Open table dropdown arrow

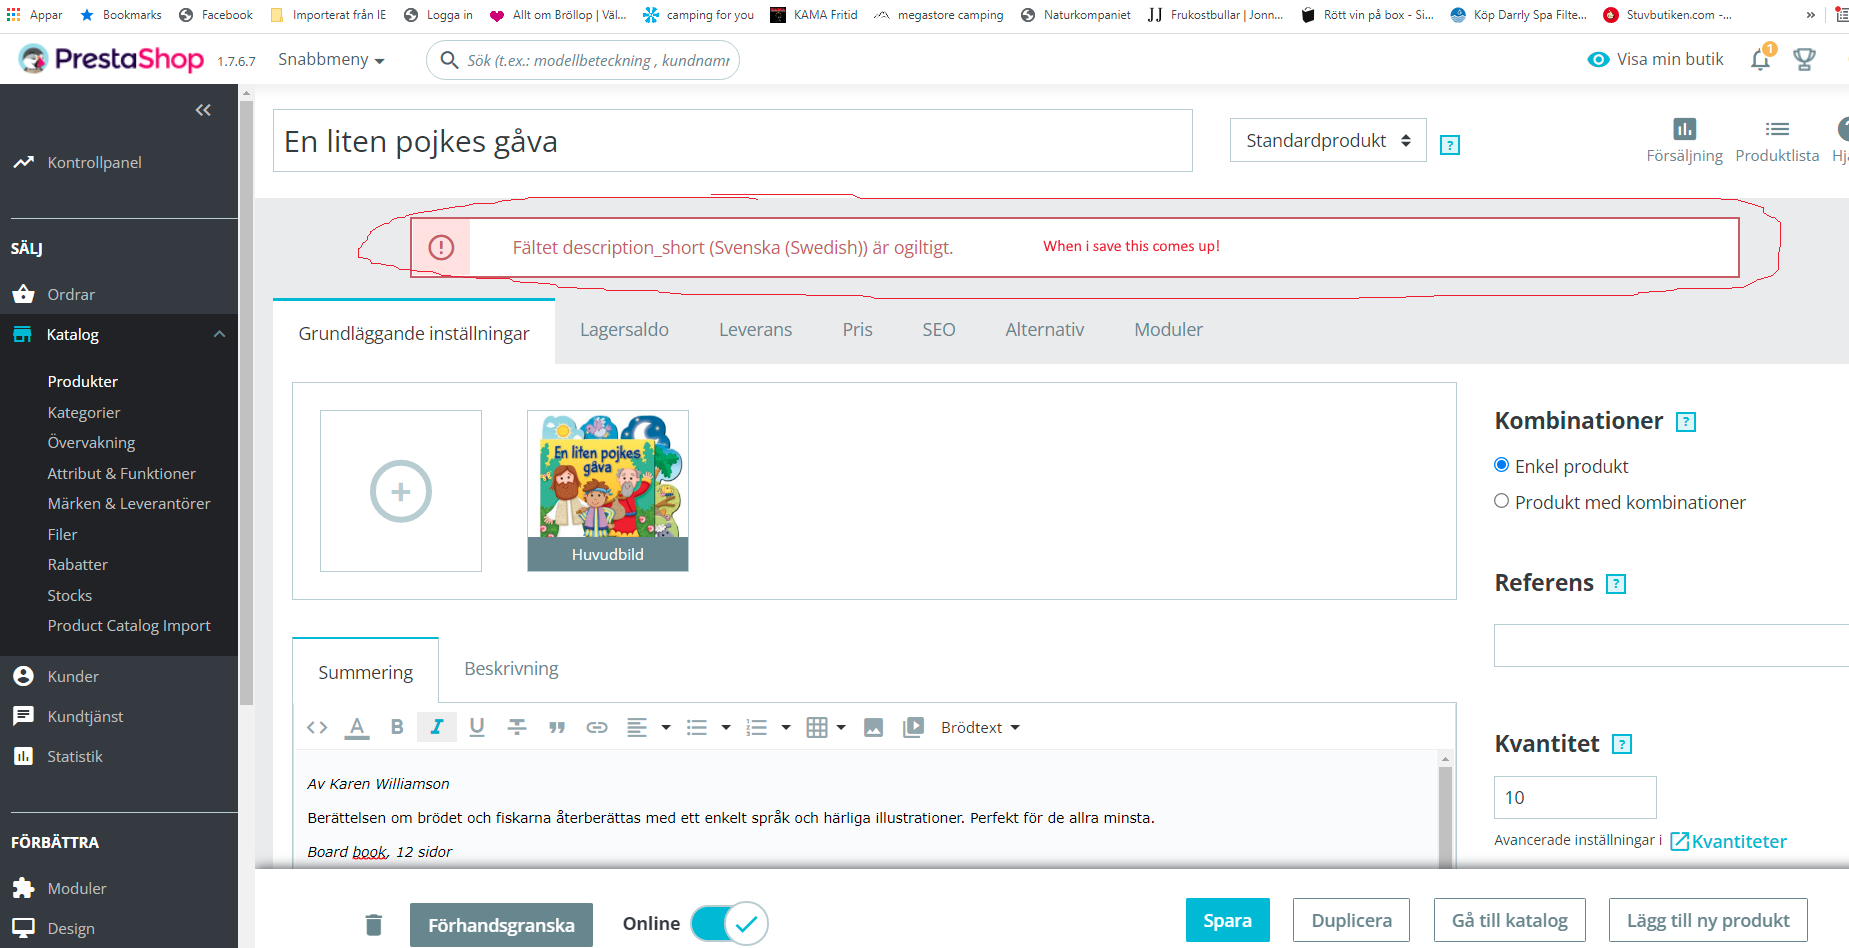(x=841, y=727)
